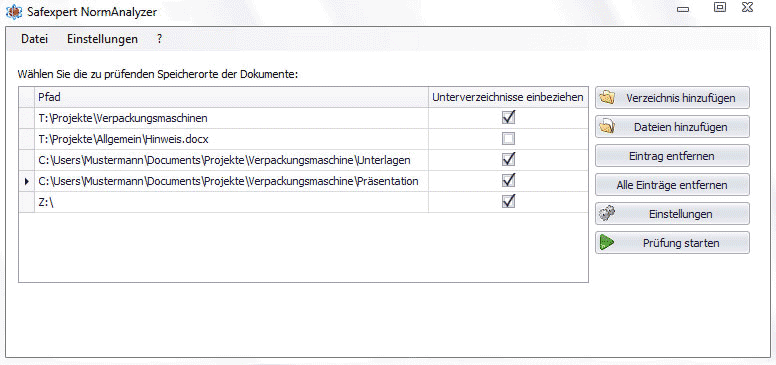Check subdirectories box for Hinweis.docx row
776x365 pixels.
tap(508, 139)
